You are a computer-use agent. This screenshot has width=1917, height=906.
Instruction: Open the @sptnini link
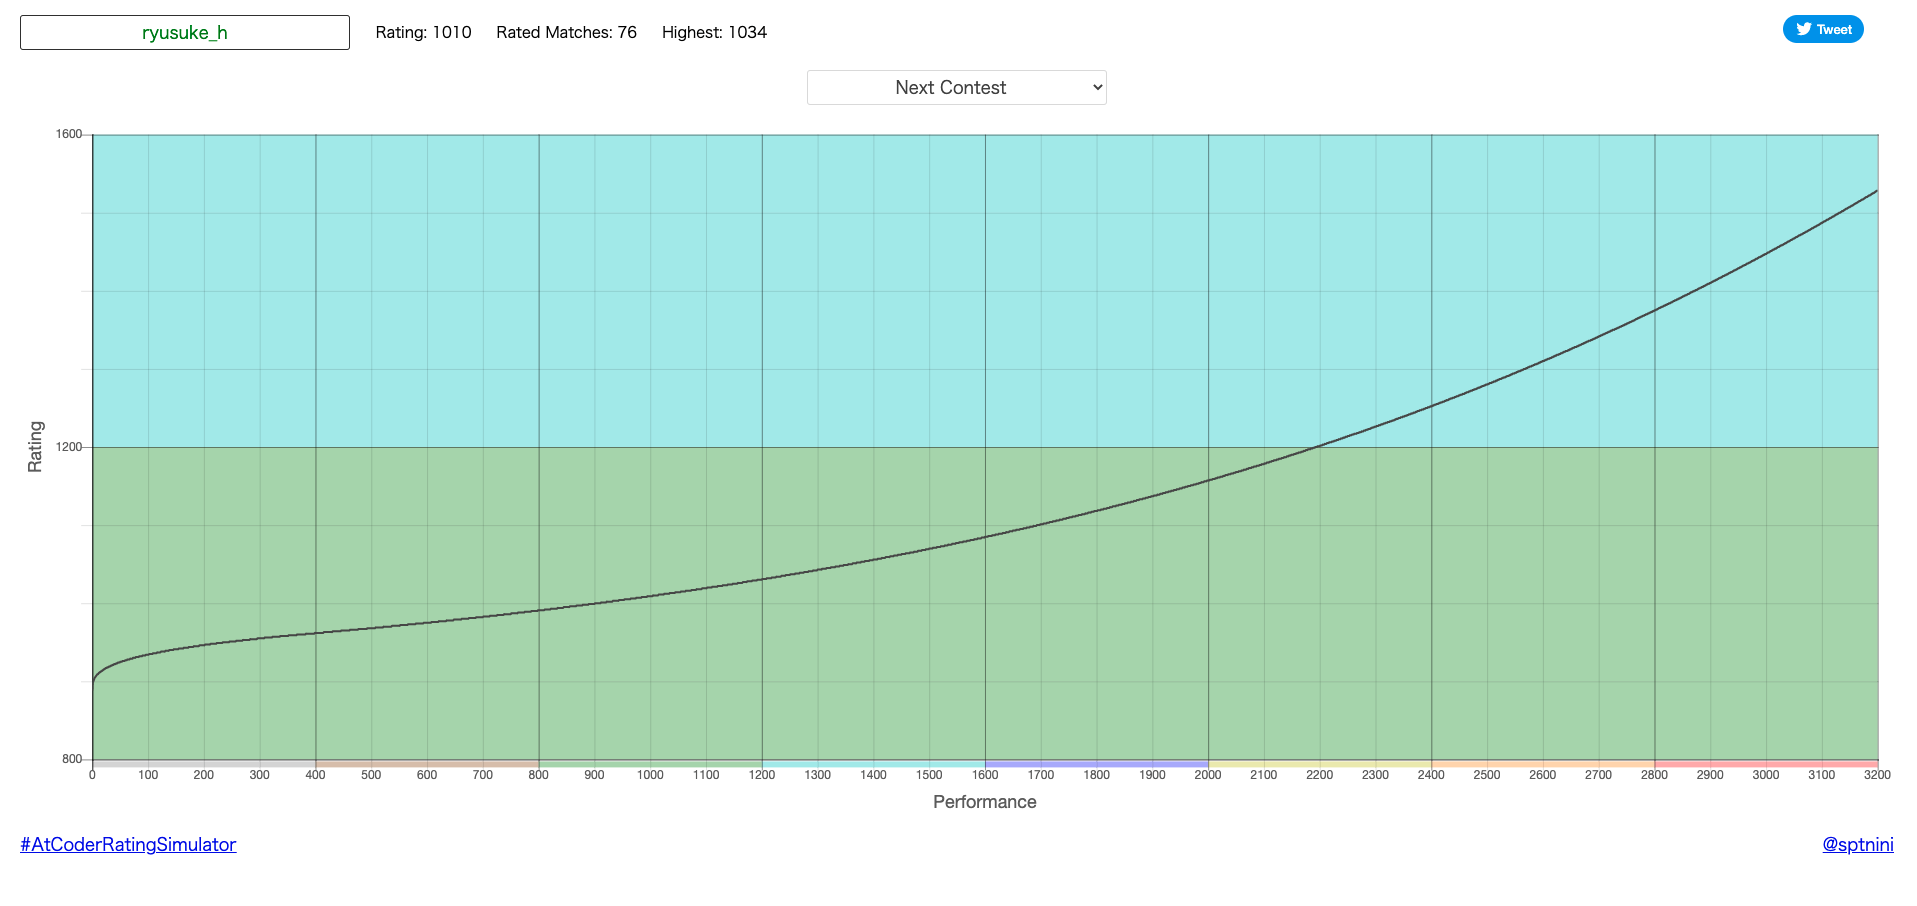tap(1859, 845)
